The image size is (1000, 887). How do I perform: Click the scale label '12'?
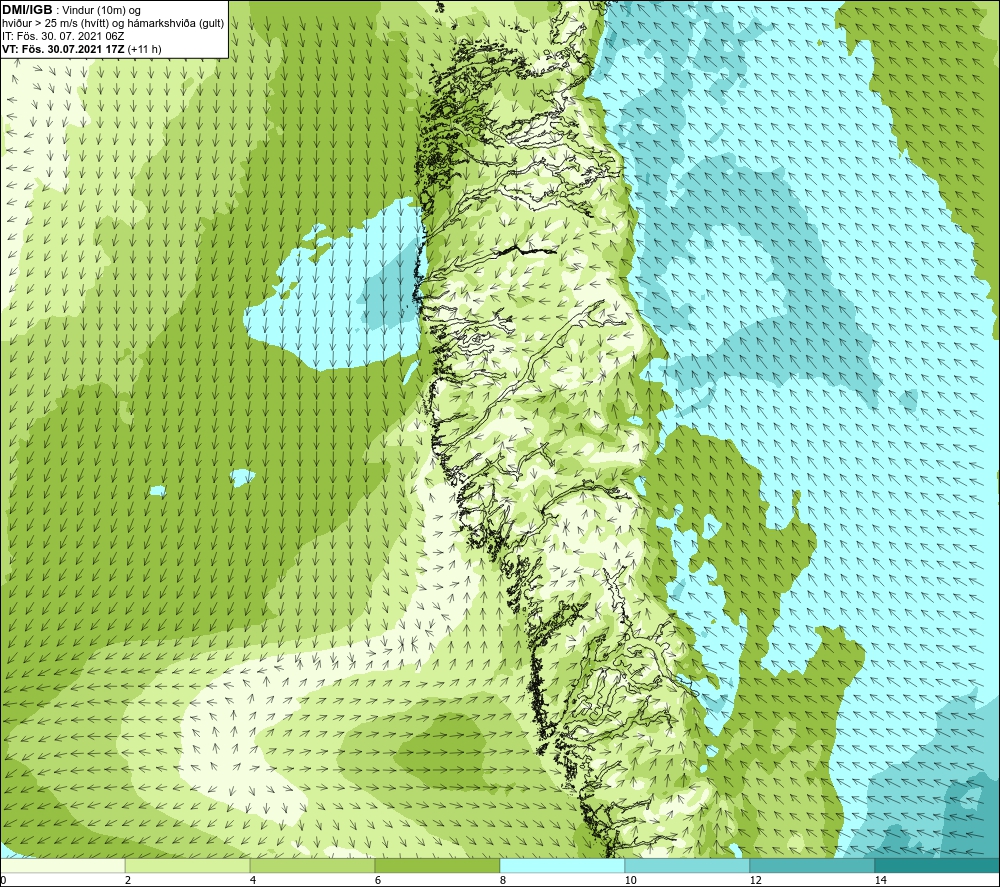pyautogui.click(x=755, y=880)
